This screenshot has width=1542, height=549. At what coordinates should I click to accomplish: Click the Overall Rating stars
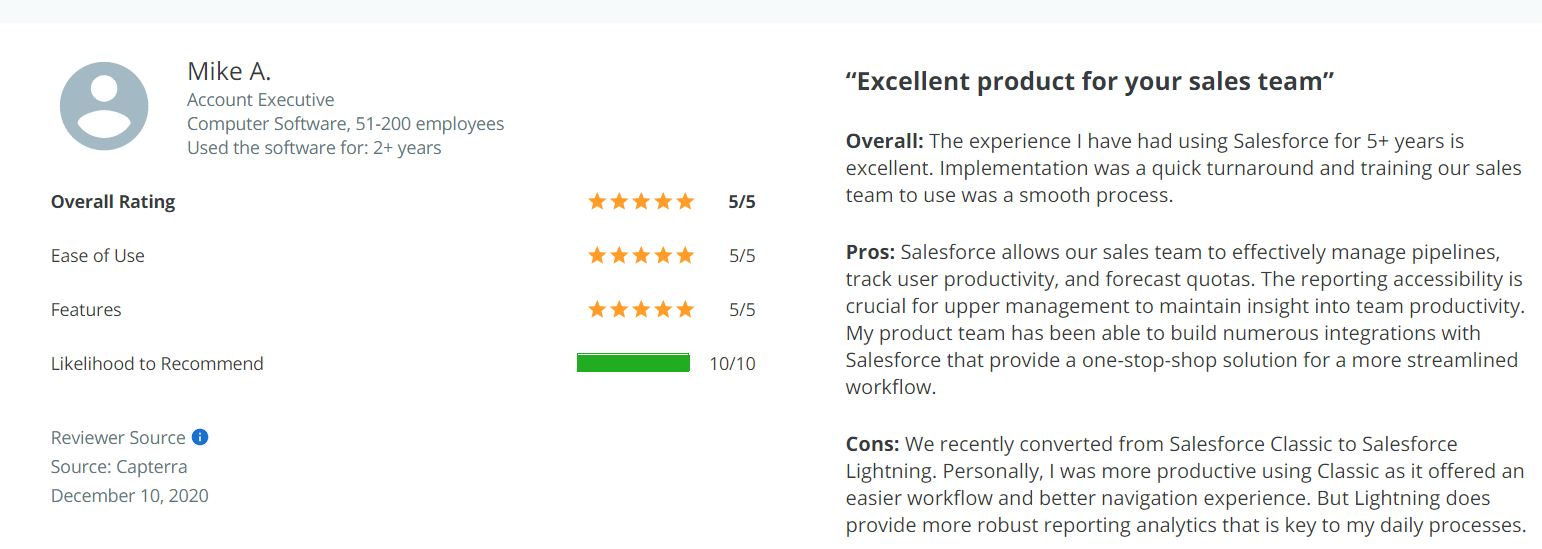[x=641, y=202]
